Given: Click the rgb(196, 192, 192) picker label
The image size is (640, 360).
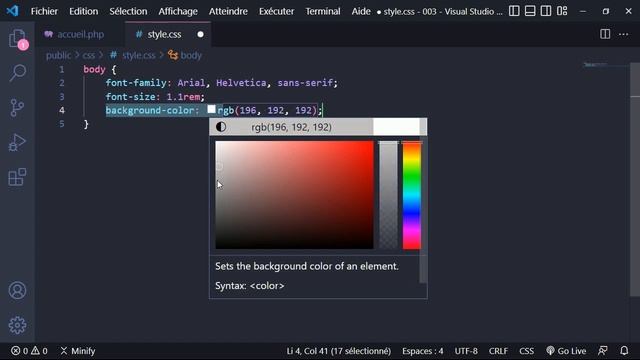Looking at the screenshot, I should pyautogui.click(x=291, y=127).
